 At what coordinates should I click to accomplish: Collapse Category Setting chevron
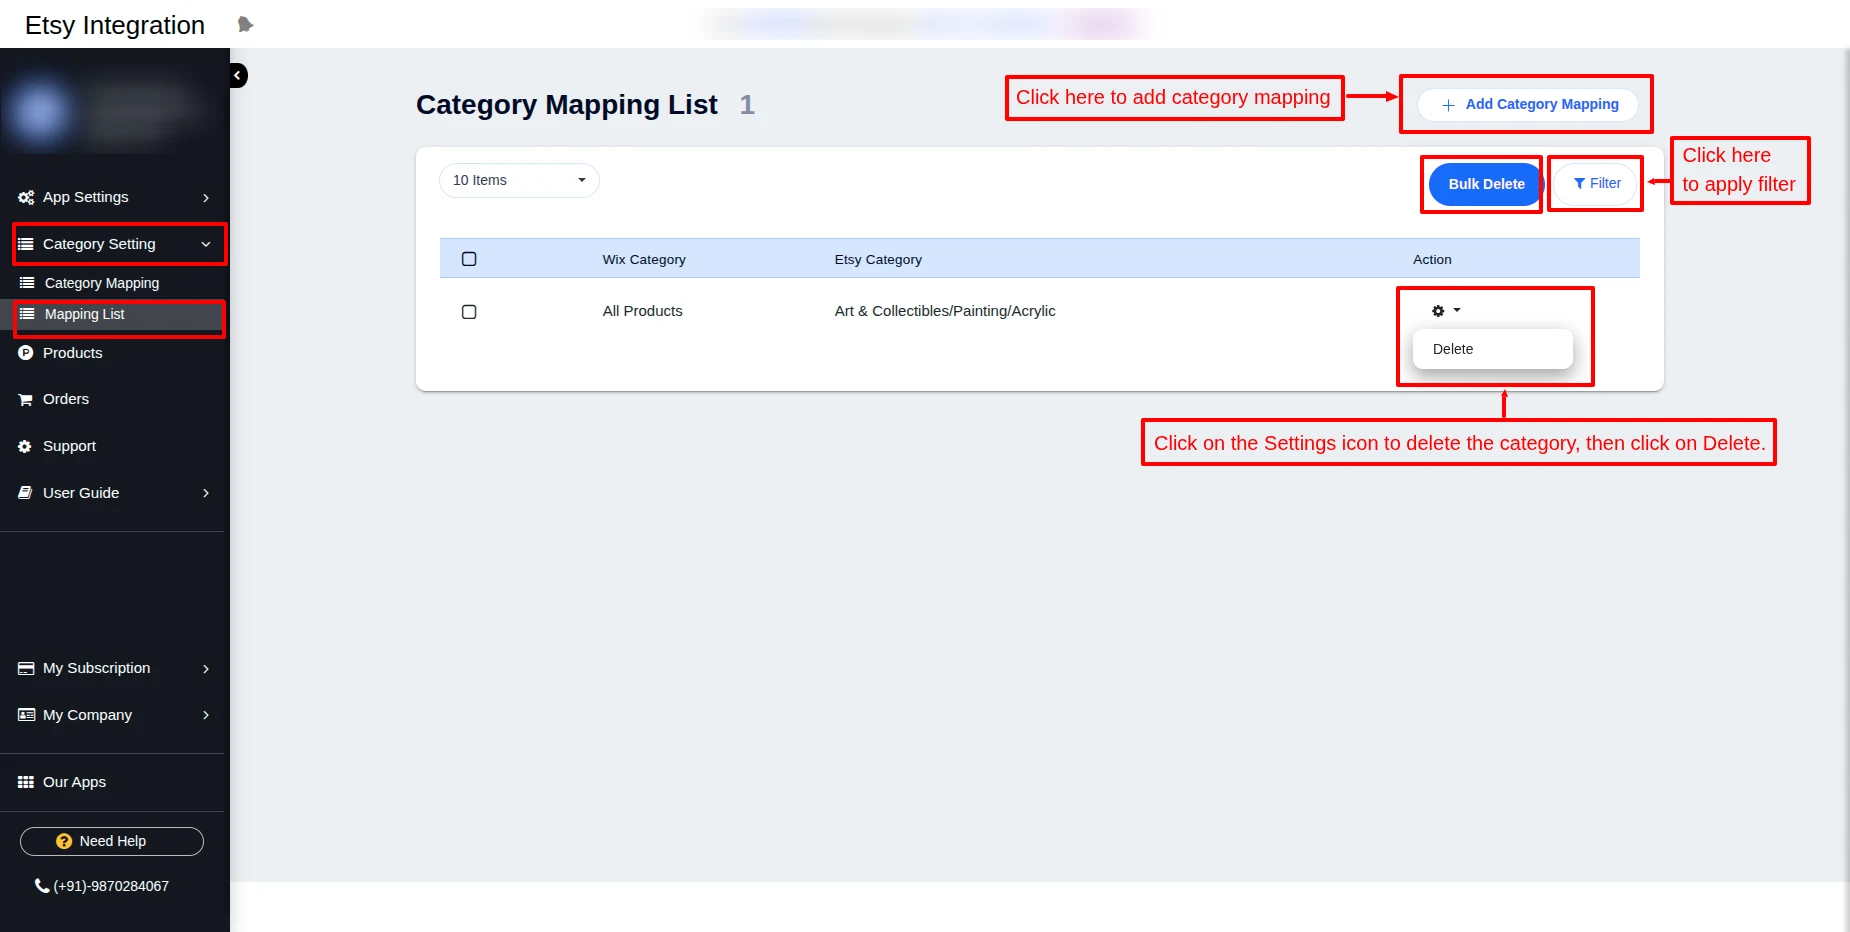tap(206, 244)
